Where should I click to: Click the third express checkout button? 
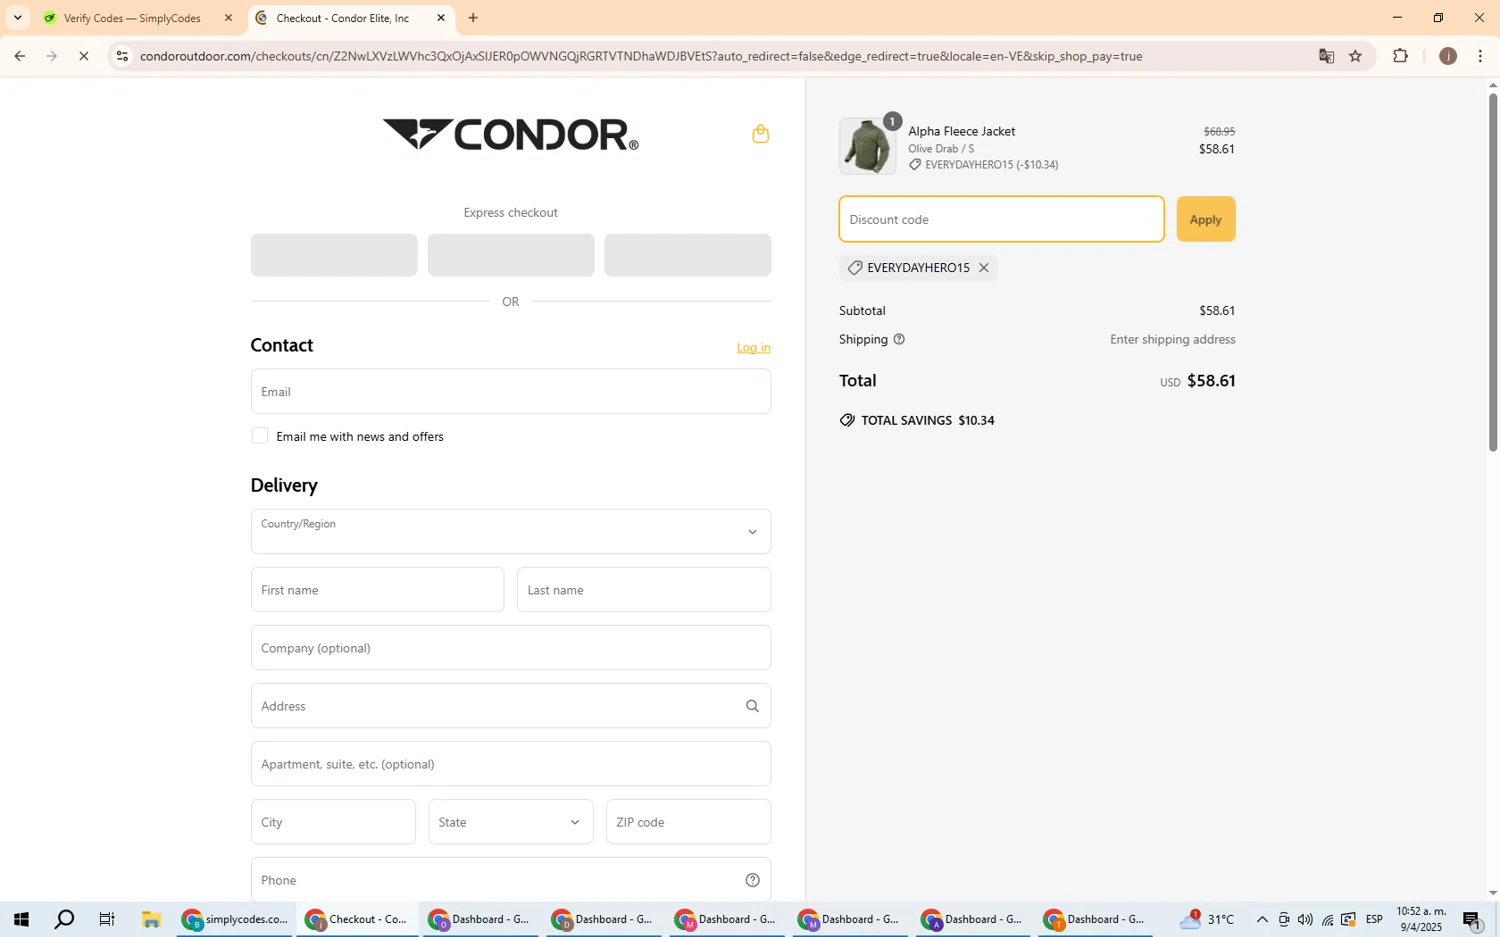pos(687,255)
